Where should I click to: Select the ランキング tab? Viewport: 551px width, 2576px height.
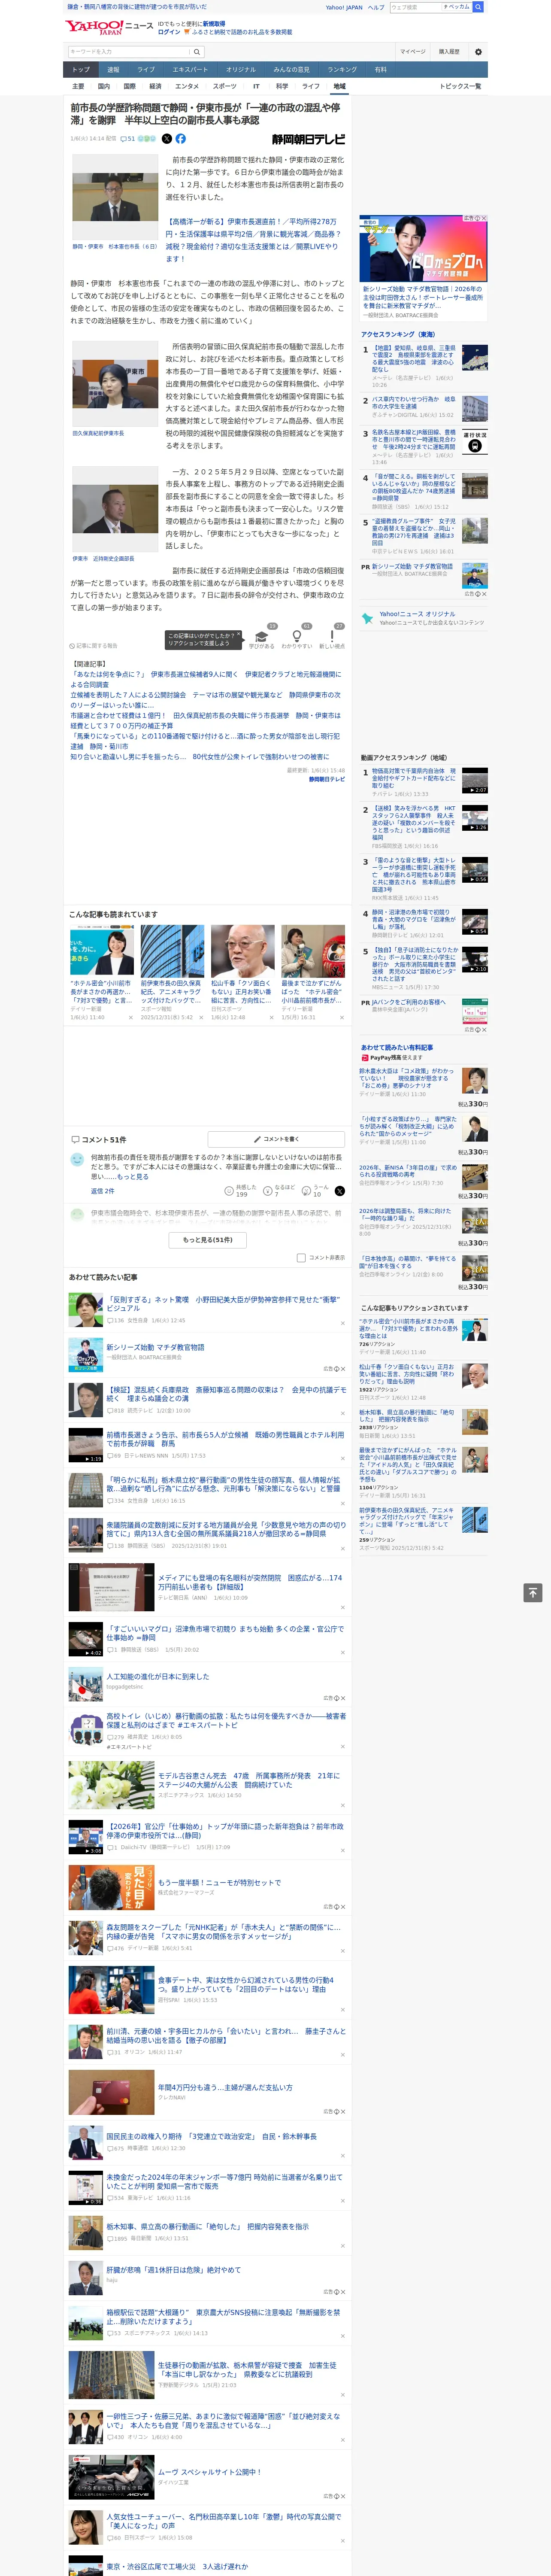coord(342,70)
